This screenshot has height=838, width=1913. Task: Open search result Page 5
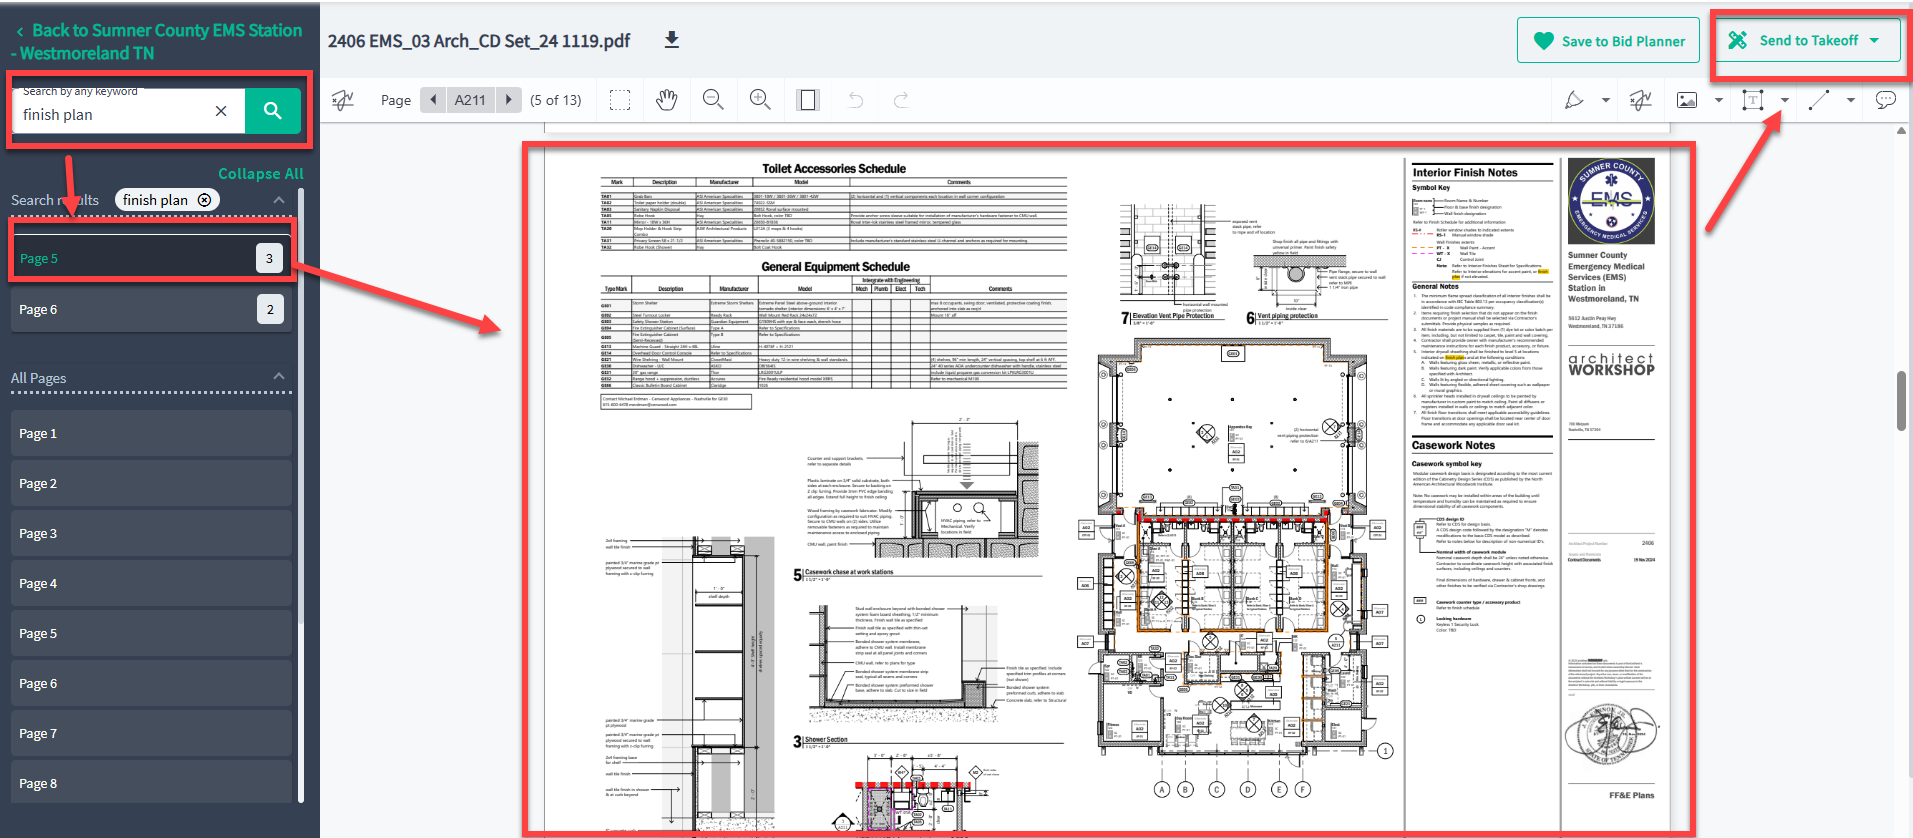point(151,258)
